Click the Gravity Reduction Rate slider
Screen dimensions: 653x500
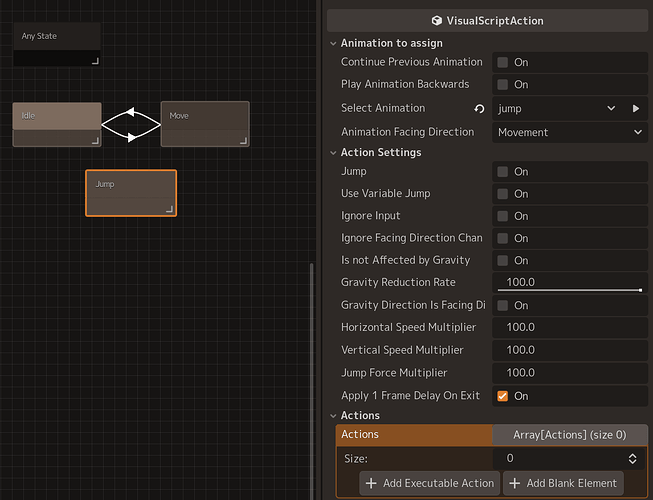tap(570, 290)
